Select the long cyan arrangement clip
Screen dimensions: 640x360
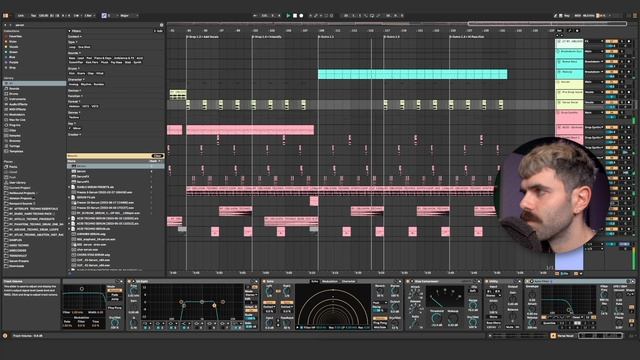click(x=413, y=74)
